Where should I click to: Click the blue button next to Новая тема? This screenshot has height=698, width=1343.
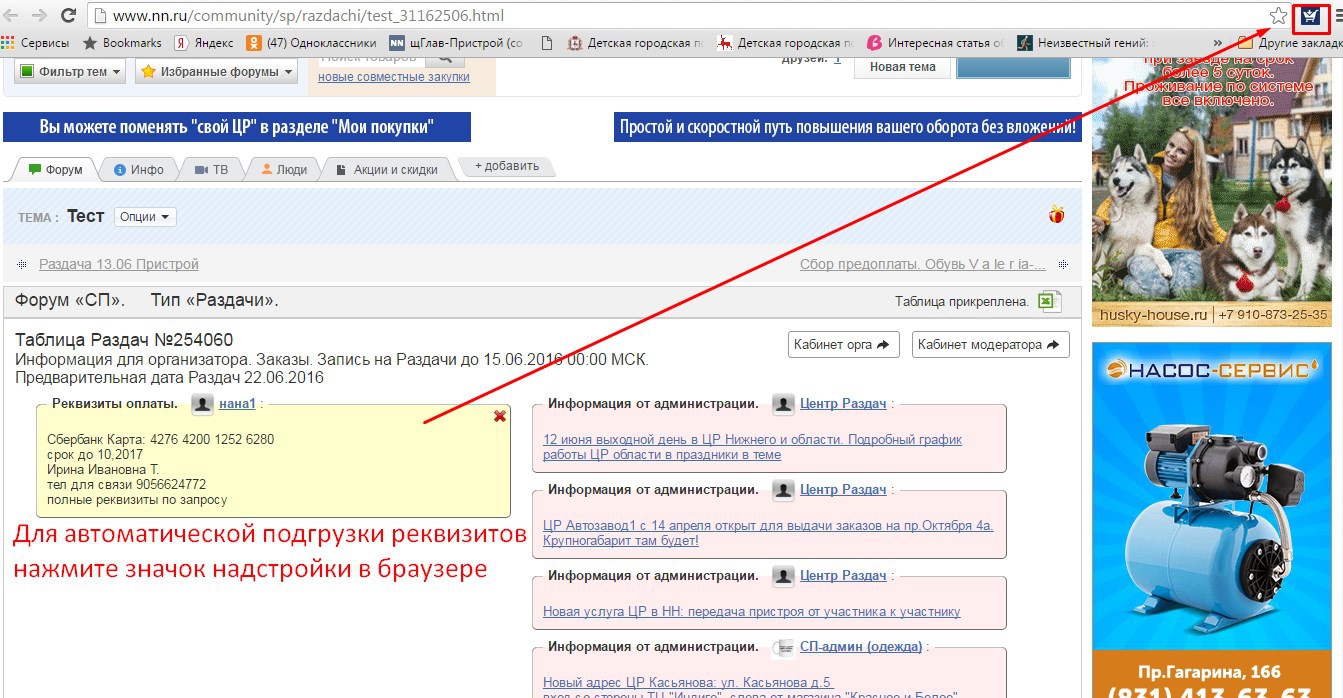pyautogui.click(x=1013, y=67)
